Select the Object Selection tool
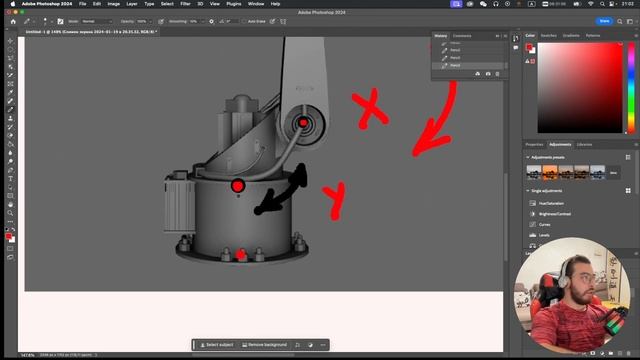640x360 pixels. [x=10, y=67]
